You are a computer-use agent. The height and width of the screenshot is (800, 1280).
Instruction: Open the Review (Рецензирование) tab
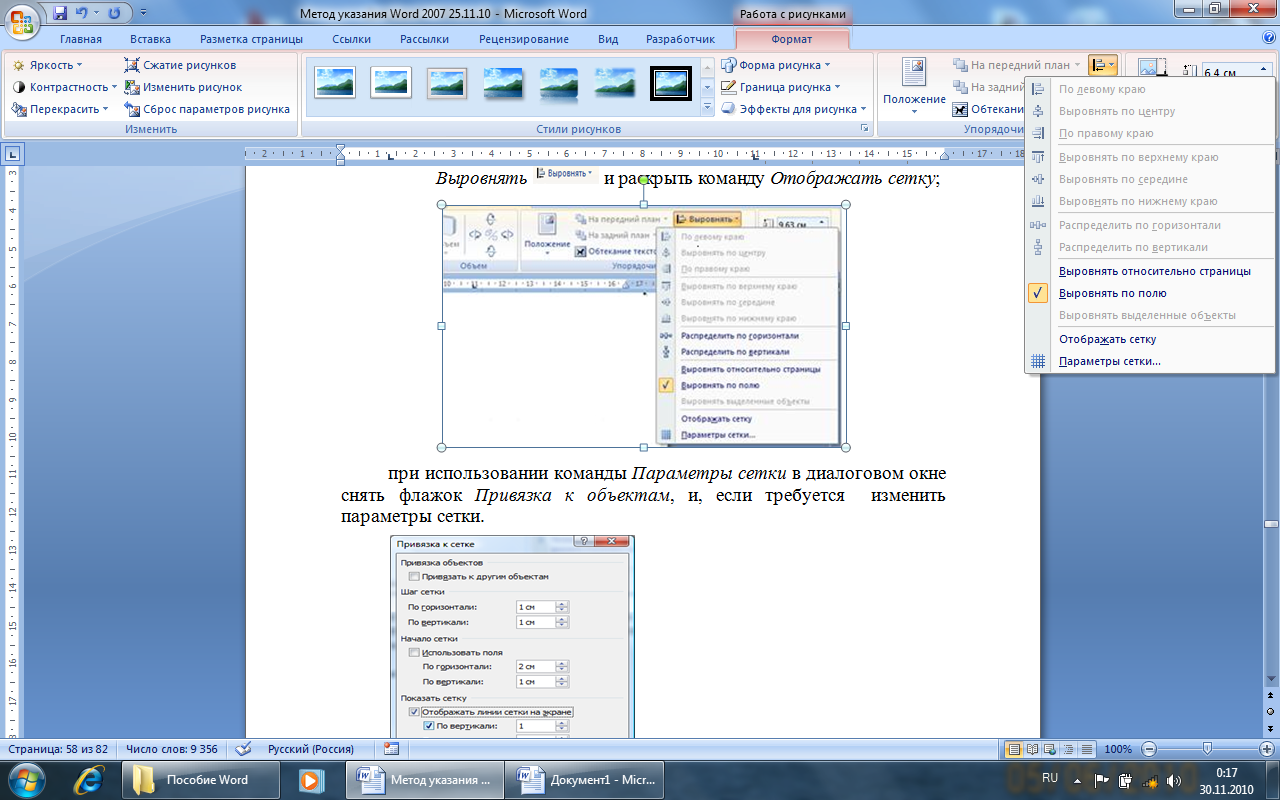point(524,39)
